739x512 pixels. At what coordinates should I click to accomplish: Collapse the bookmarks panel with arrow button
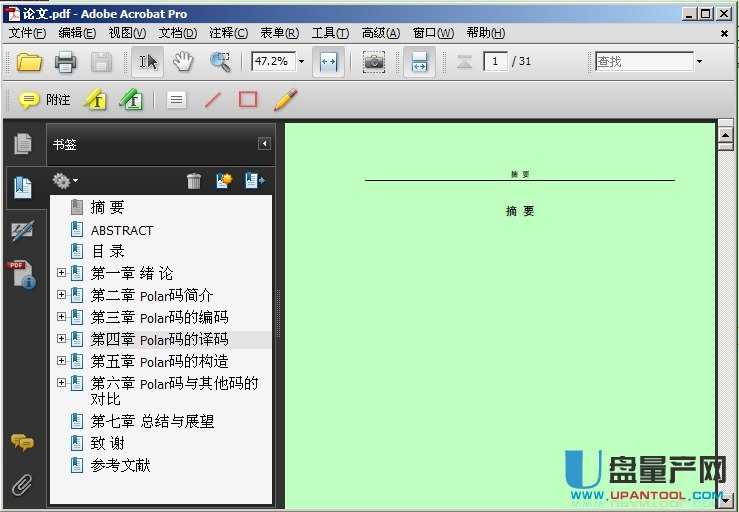[x=264, y=144]
